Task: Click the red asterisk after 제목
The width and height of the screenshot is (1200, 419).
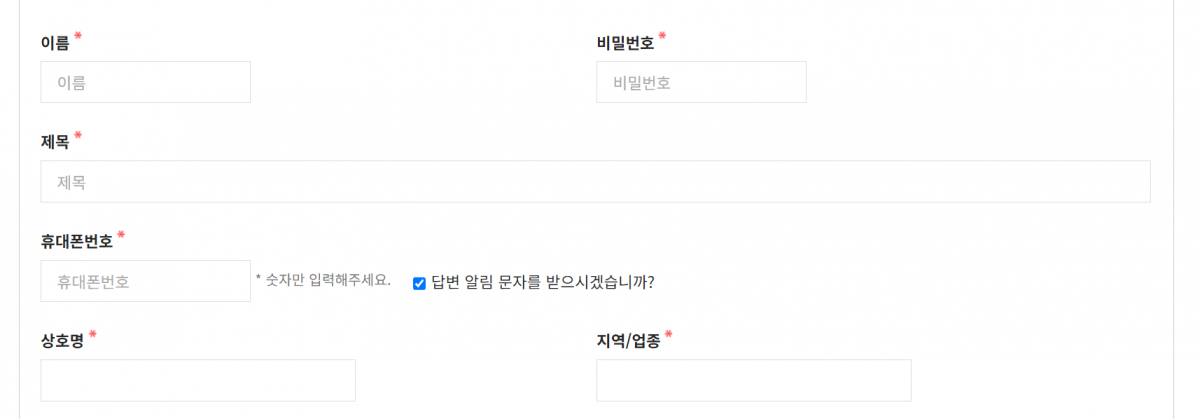Action: pos(78,136)
